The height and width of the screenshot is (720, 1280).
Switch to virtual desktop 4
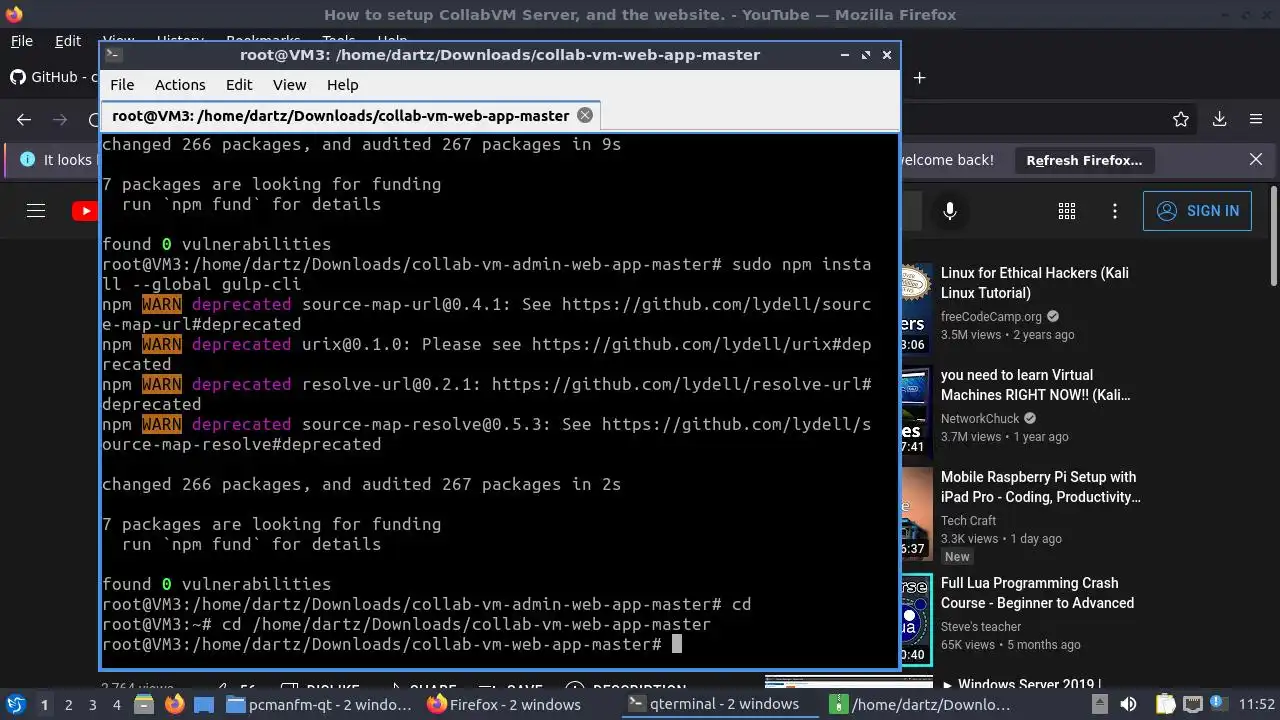(116, 705)
